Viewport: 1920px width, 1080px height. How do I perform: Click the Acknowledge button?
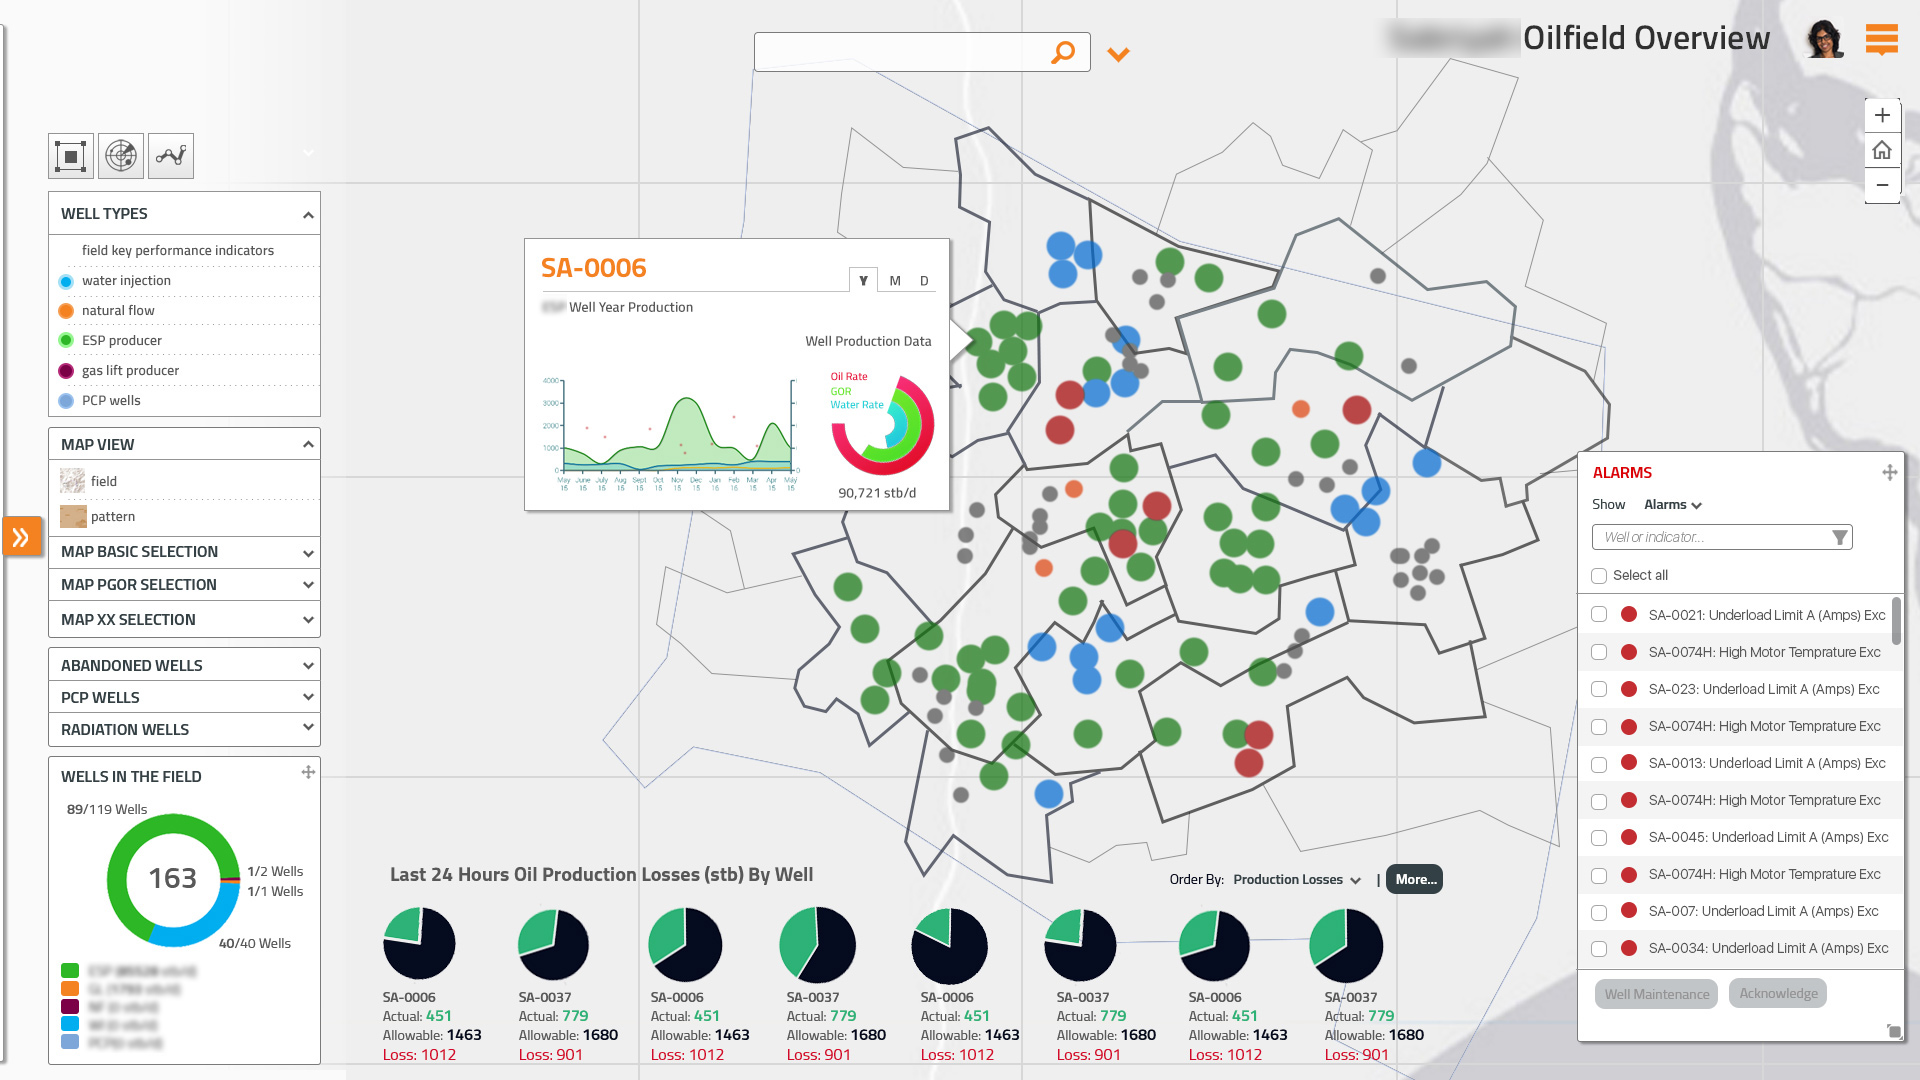click(1778, 993)
